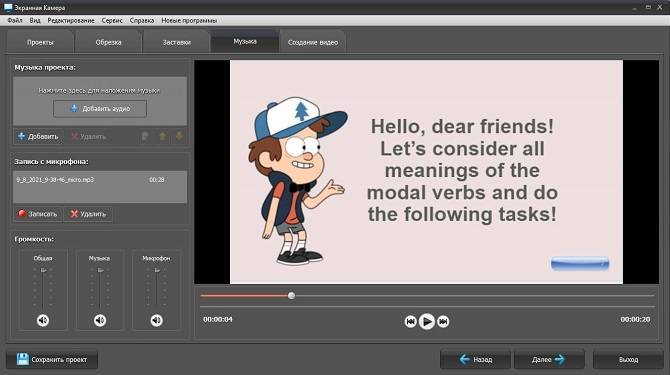Move track down with the down arrow icon
This screenshot has width=670, height=375.
coord(179,136)
